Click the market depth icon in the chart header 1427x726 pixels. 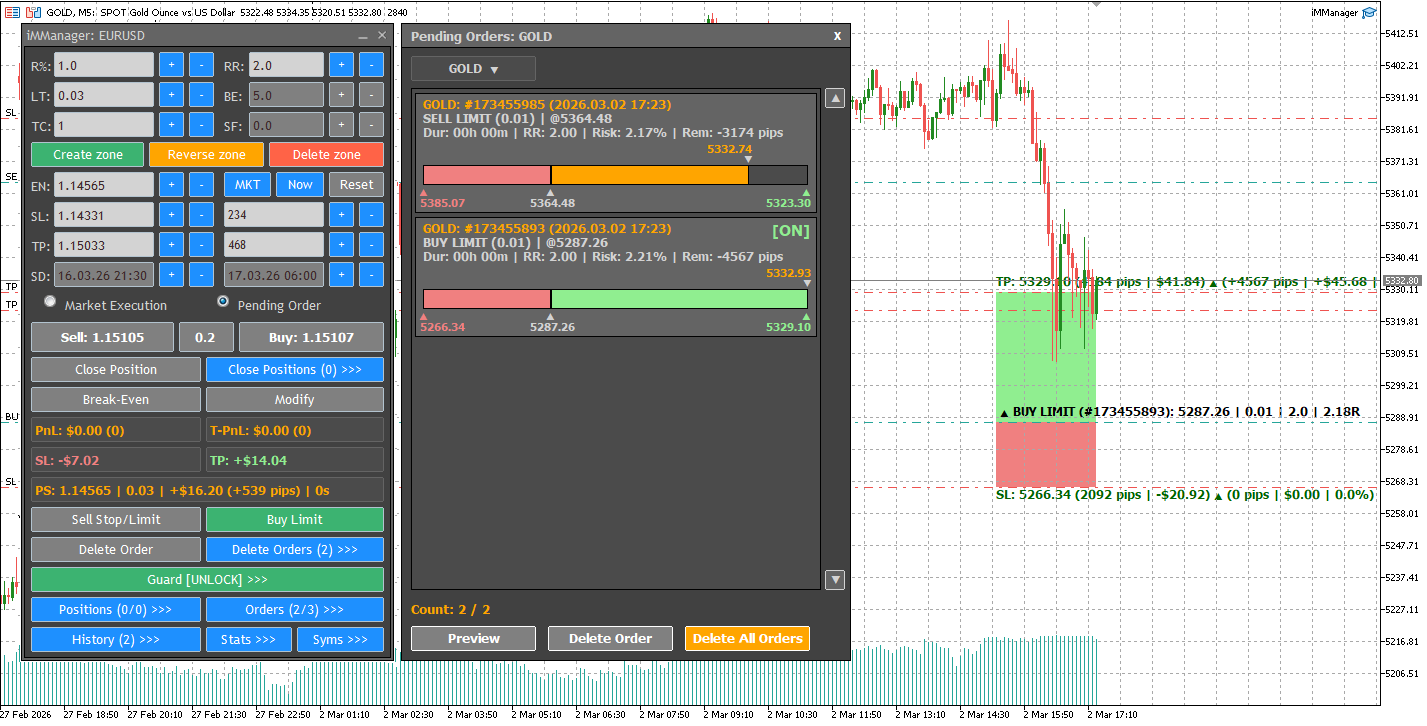[12, 12]
